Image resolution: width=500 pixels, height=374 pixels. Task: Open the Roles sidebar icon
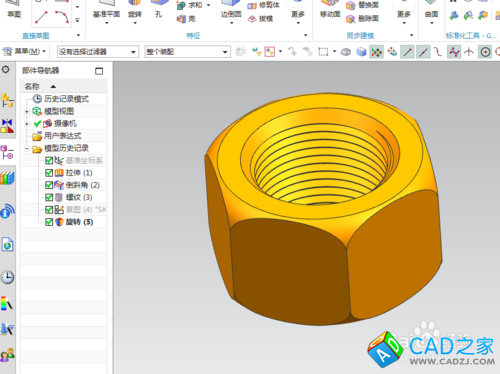click(7, 355)
